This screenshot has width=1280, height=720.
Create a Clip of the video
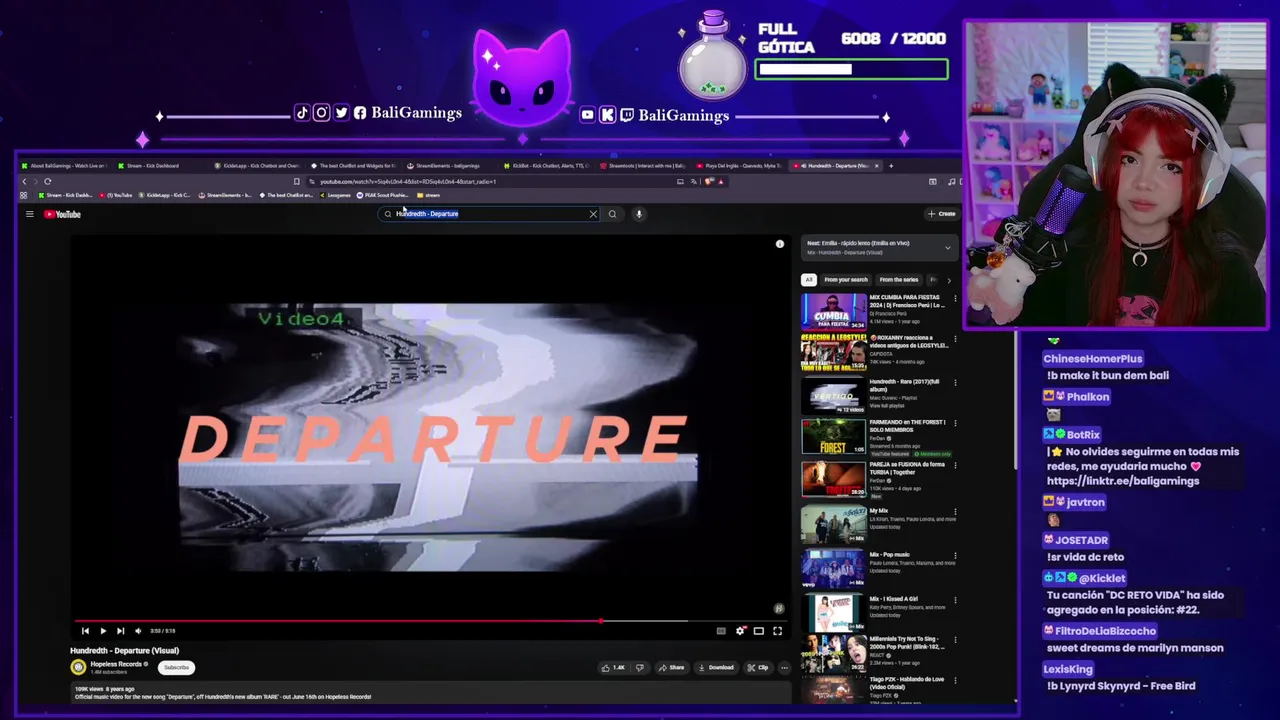point(758,667)
